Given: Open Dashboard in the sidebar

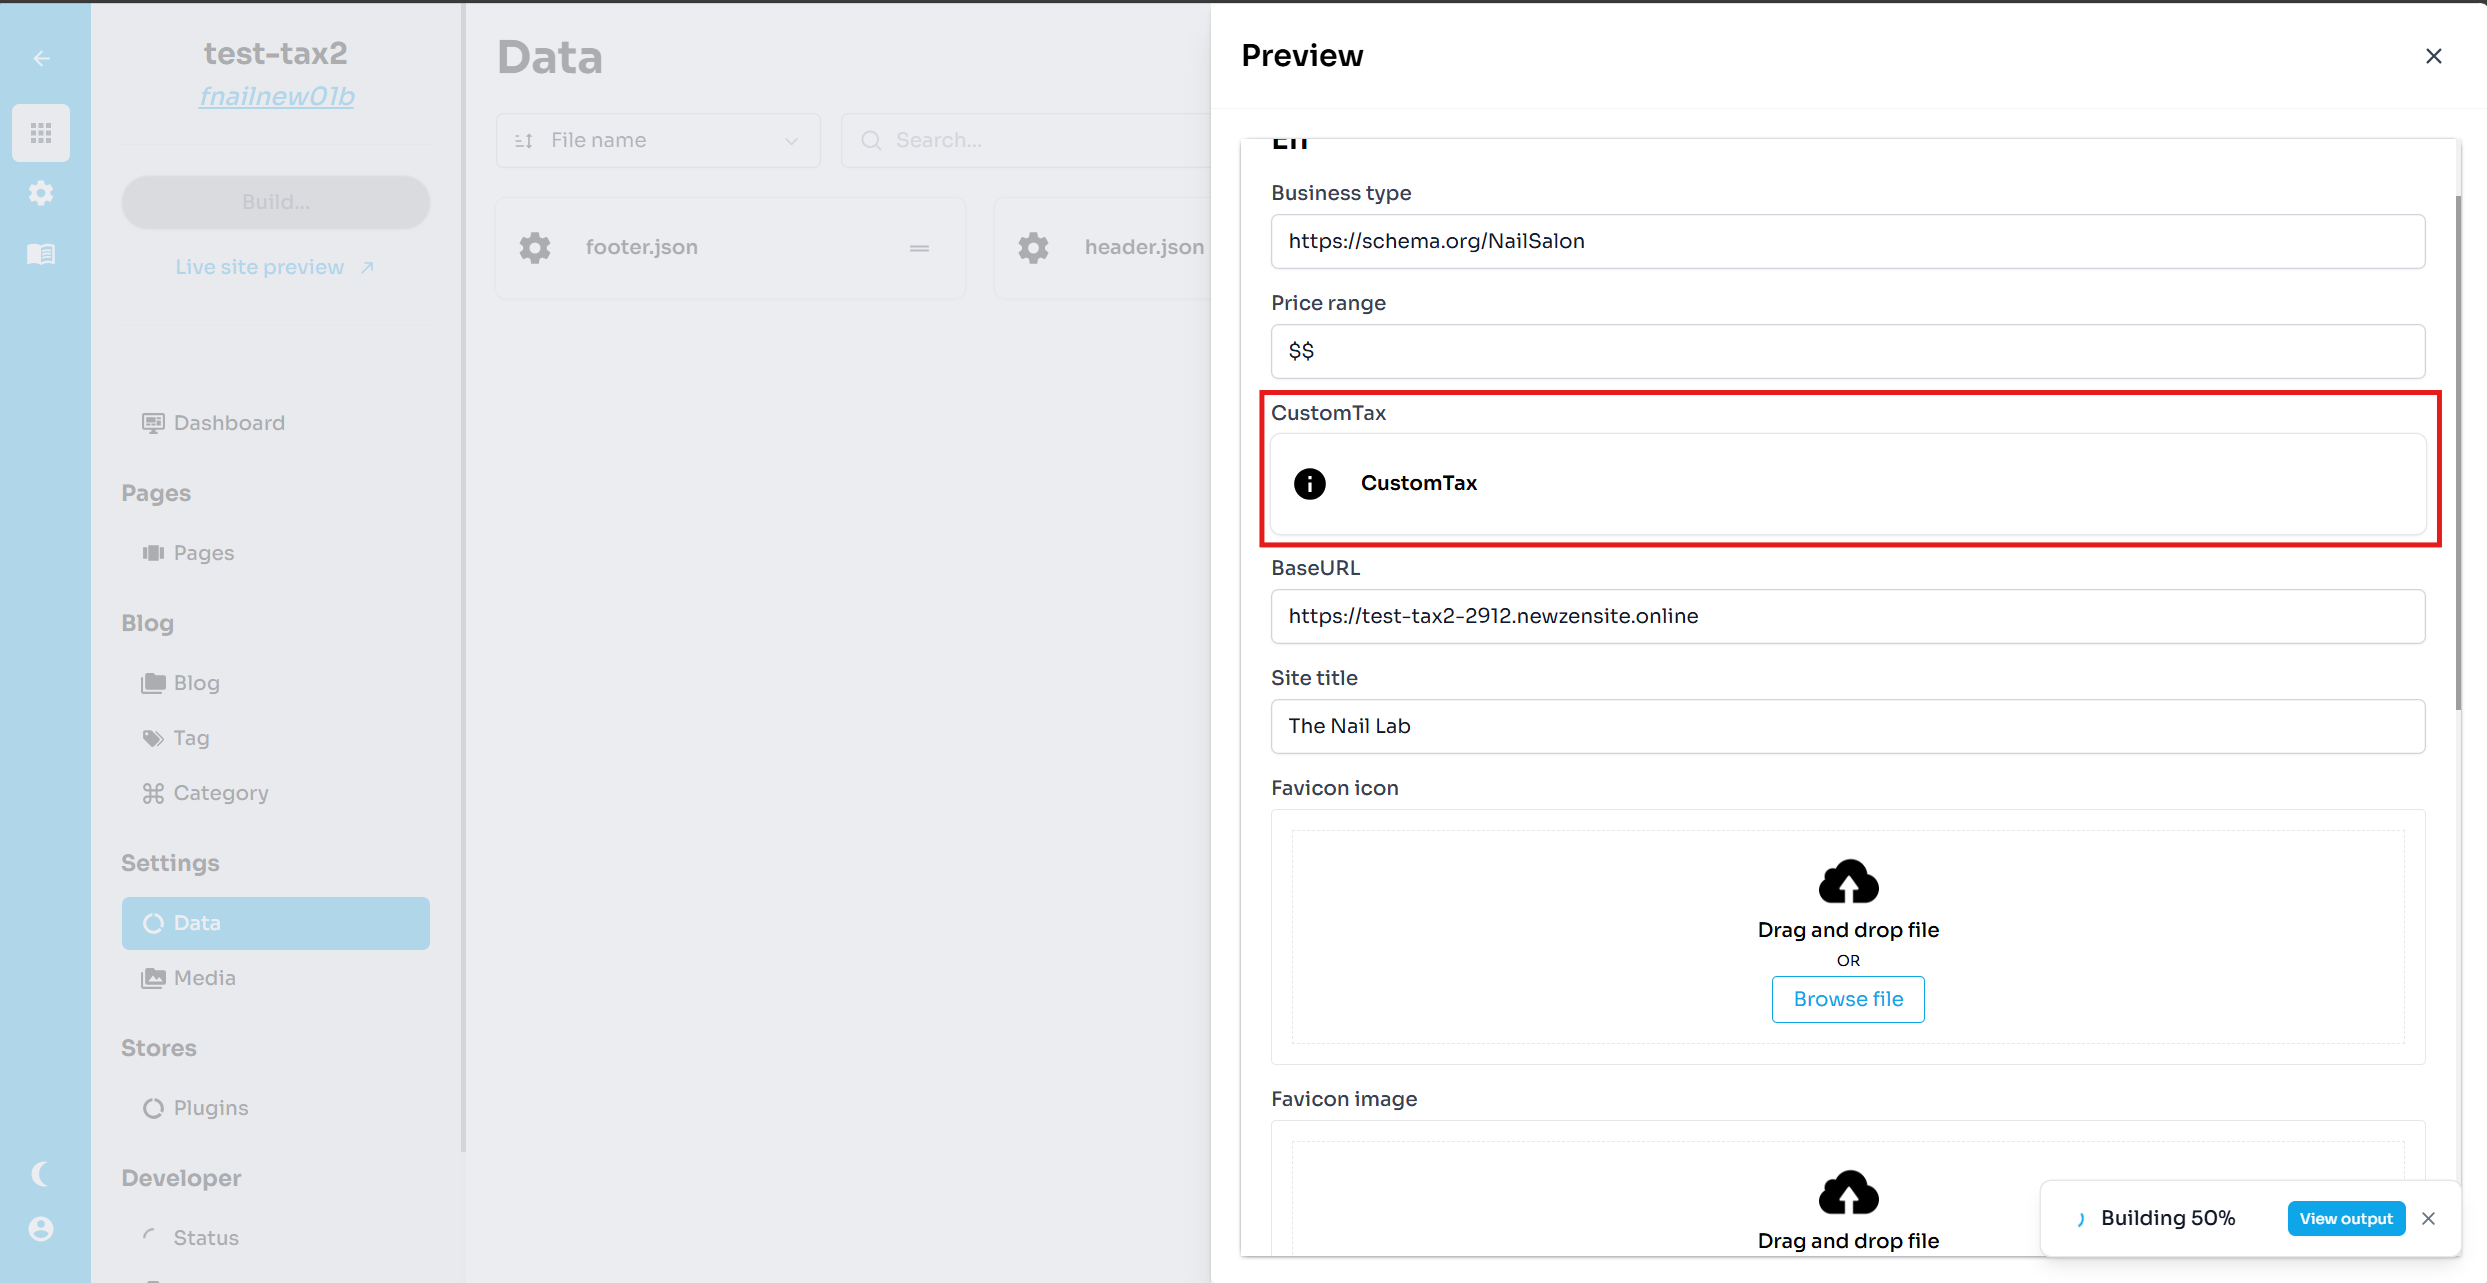Looking at the screenshot, I should point(228,423).
